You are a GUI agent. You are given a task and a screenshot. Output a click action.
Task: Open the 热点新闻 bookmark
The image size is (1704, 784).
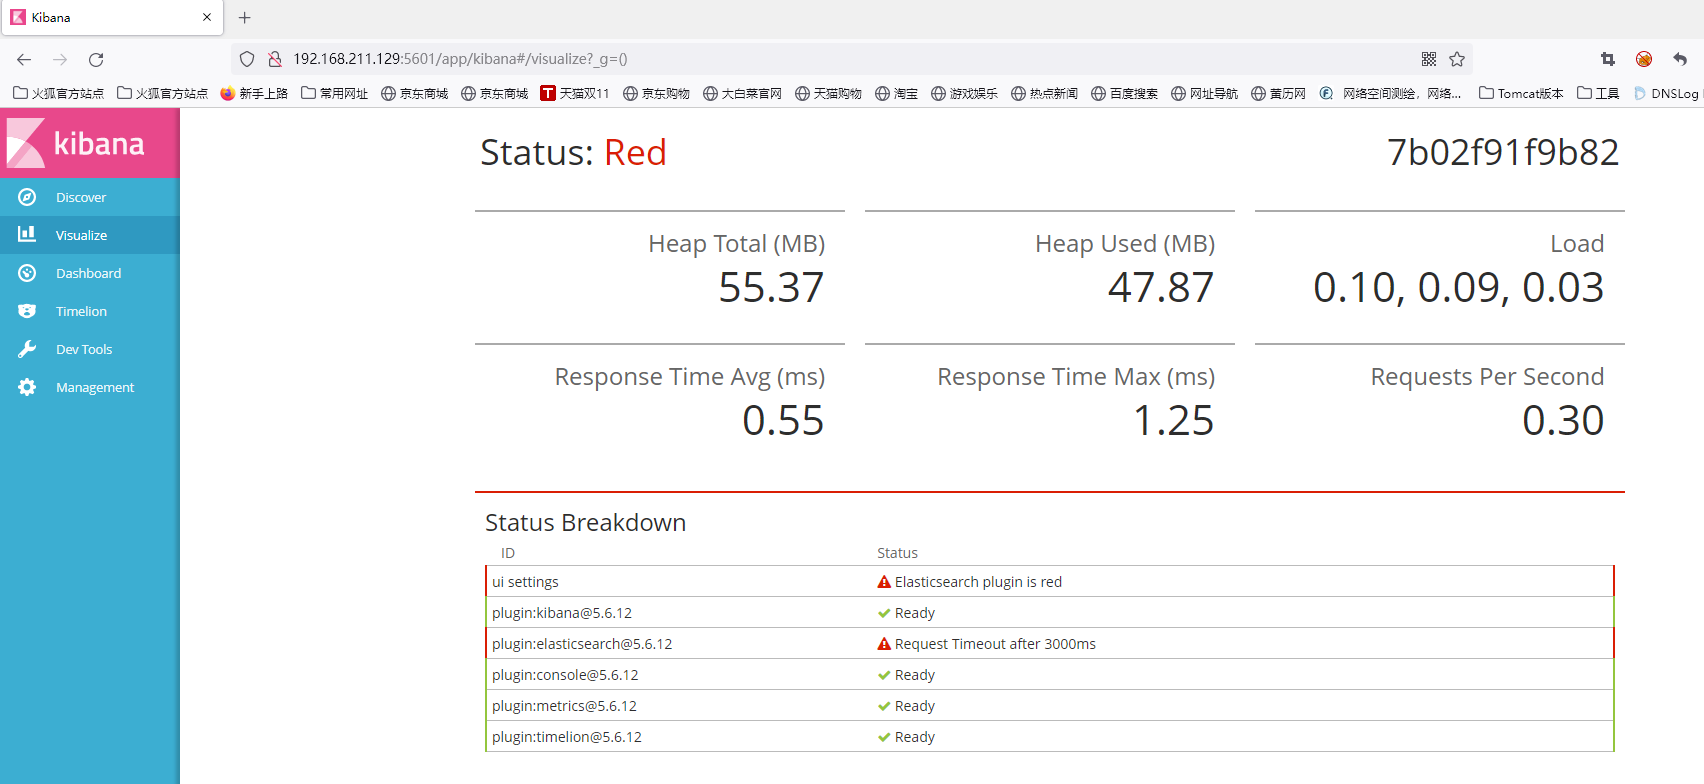pyautogui.click(x=1044, y=93)
